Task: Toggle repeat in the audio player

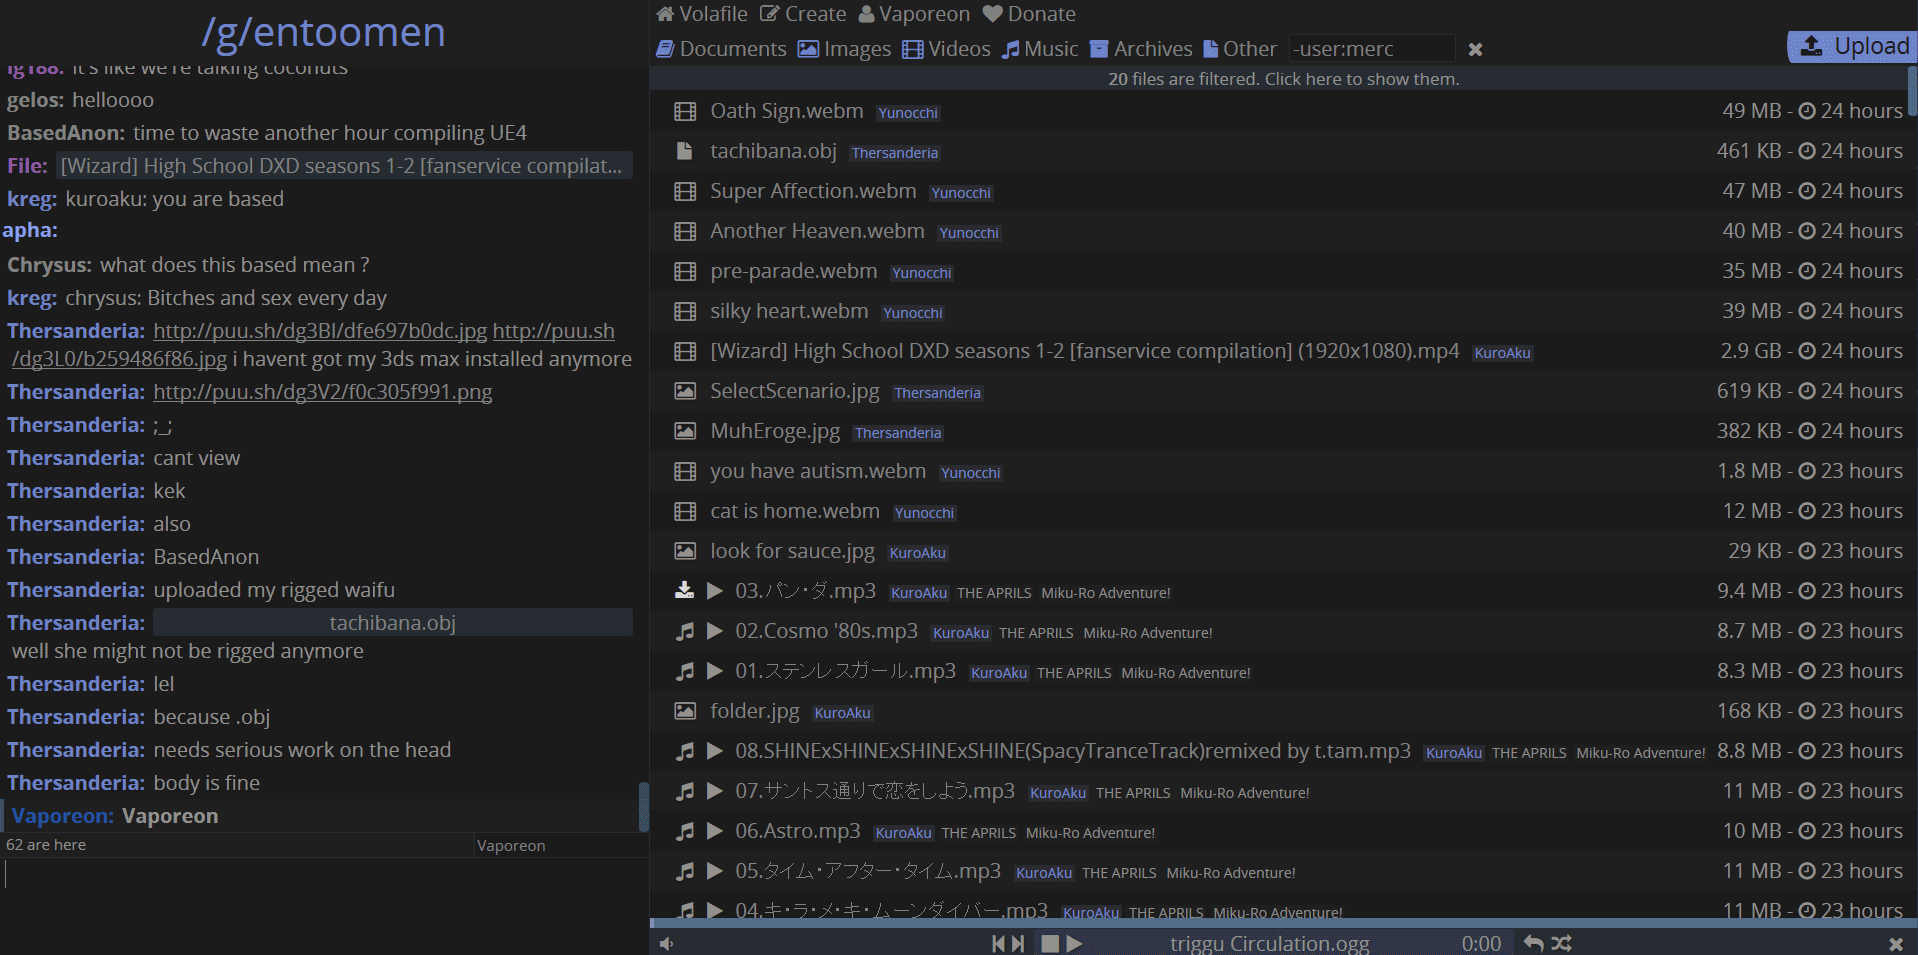Action: (x=1533, y=943)
